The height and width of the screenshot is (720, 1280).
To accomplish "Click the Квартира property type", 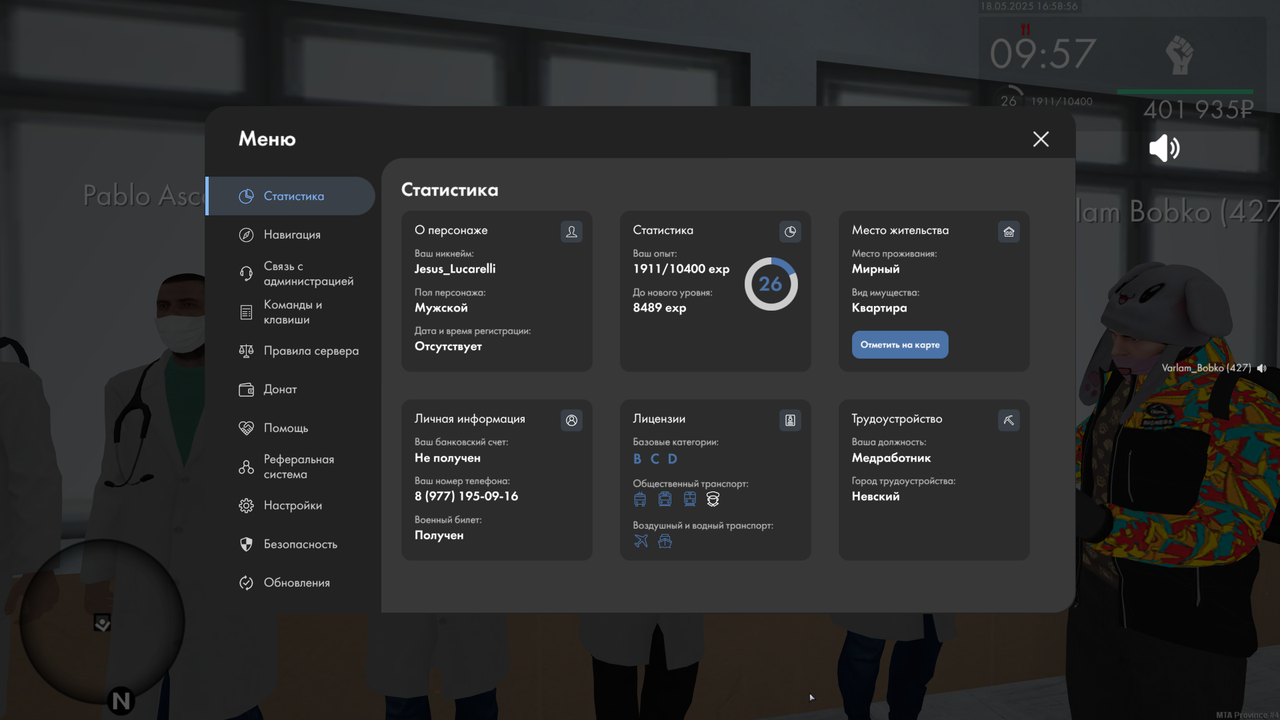I will pyautogui.click(x=880, y=308).
